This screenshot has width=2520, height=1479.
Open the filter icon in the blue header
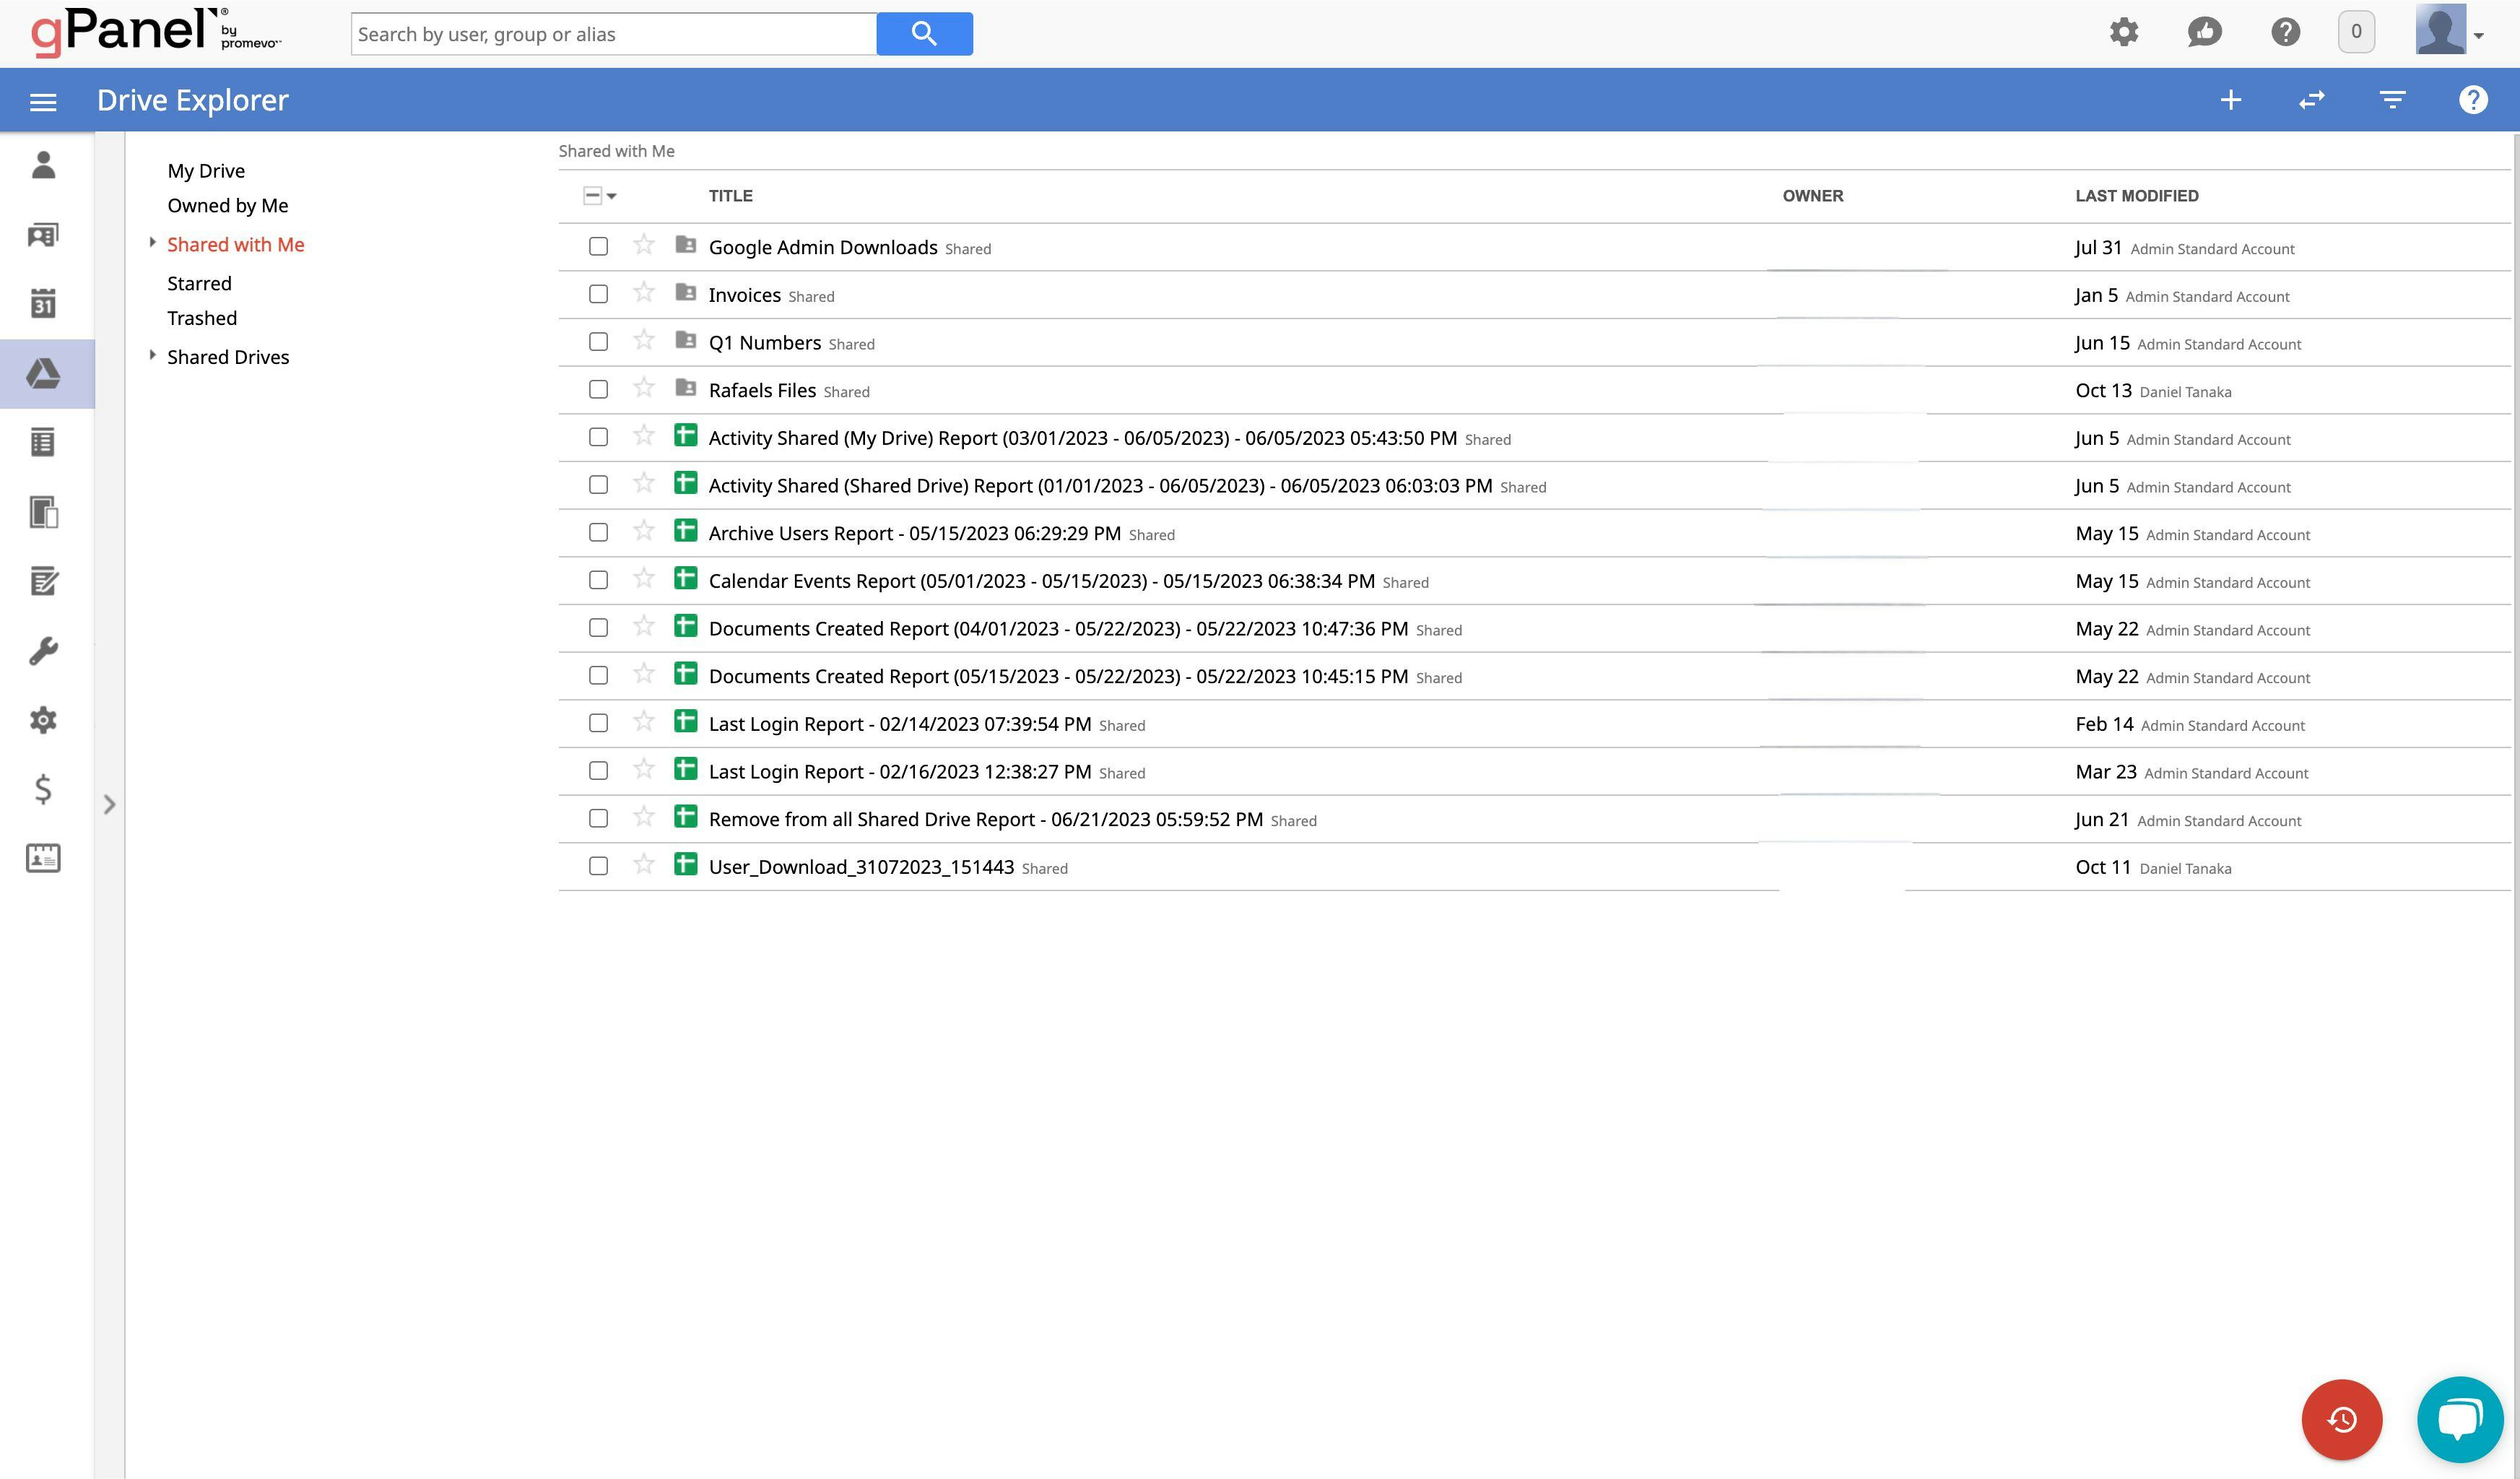click(x=2392, y=100)
